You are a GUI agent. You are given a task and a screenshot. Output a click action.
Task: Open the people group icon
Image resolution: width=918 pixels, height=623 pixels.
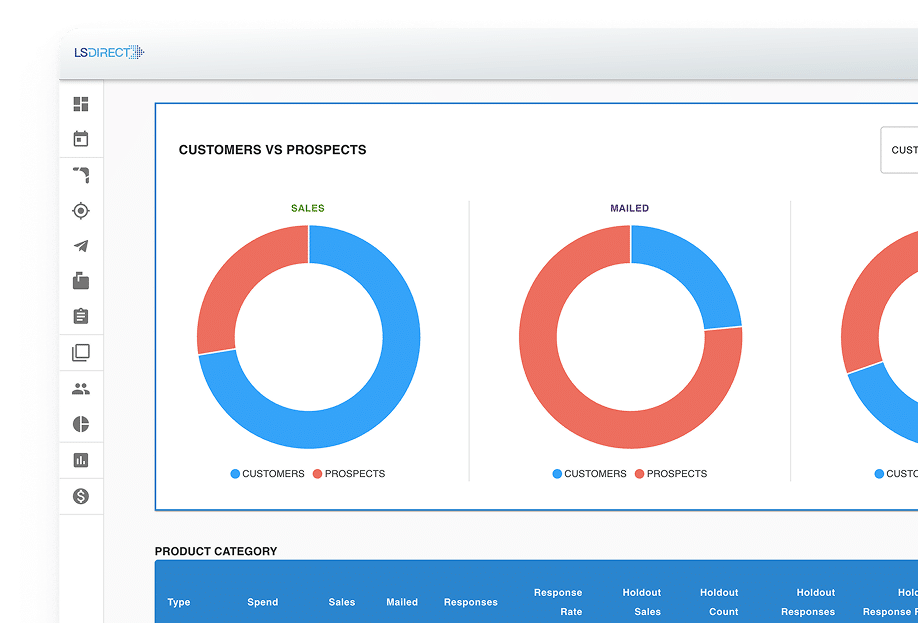(81, 389)
